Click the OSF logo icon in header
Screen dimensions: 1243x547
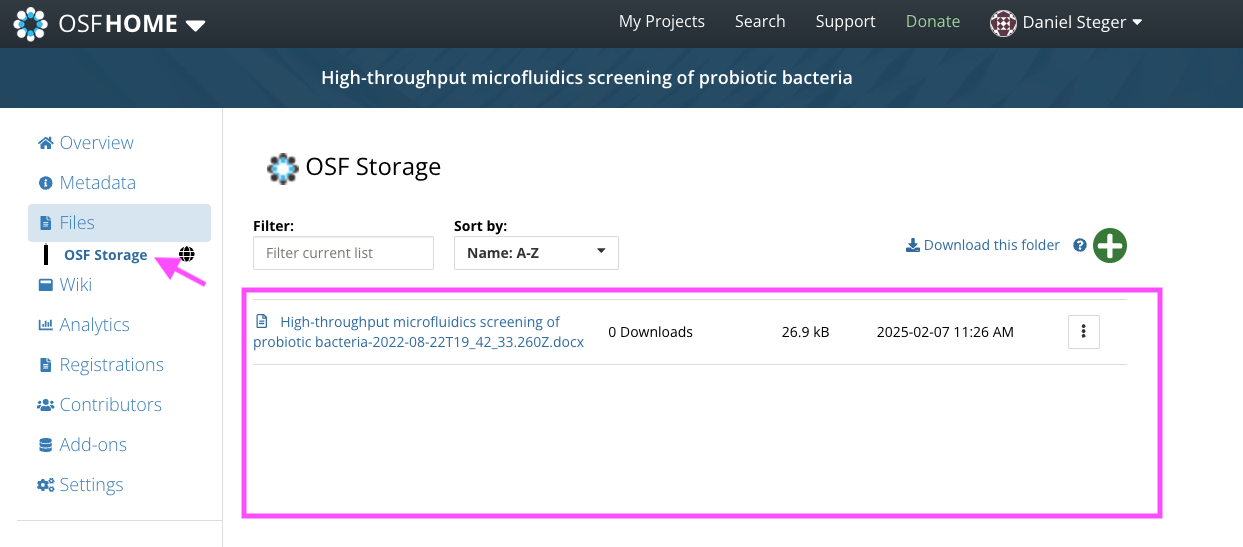(30, 23)
